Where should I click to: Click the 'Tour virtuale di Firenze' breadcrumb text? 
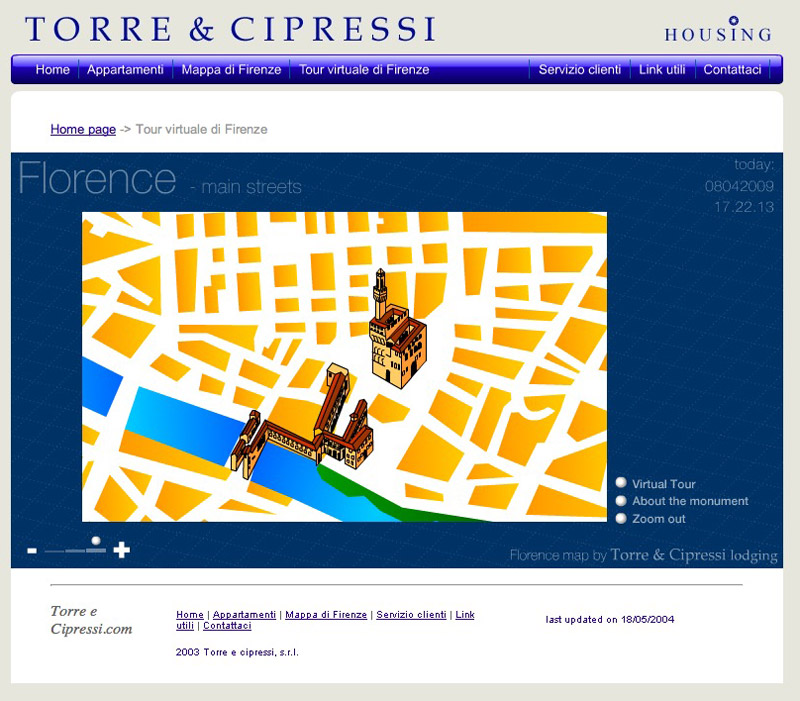tap(202, 130)
